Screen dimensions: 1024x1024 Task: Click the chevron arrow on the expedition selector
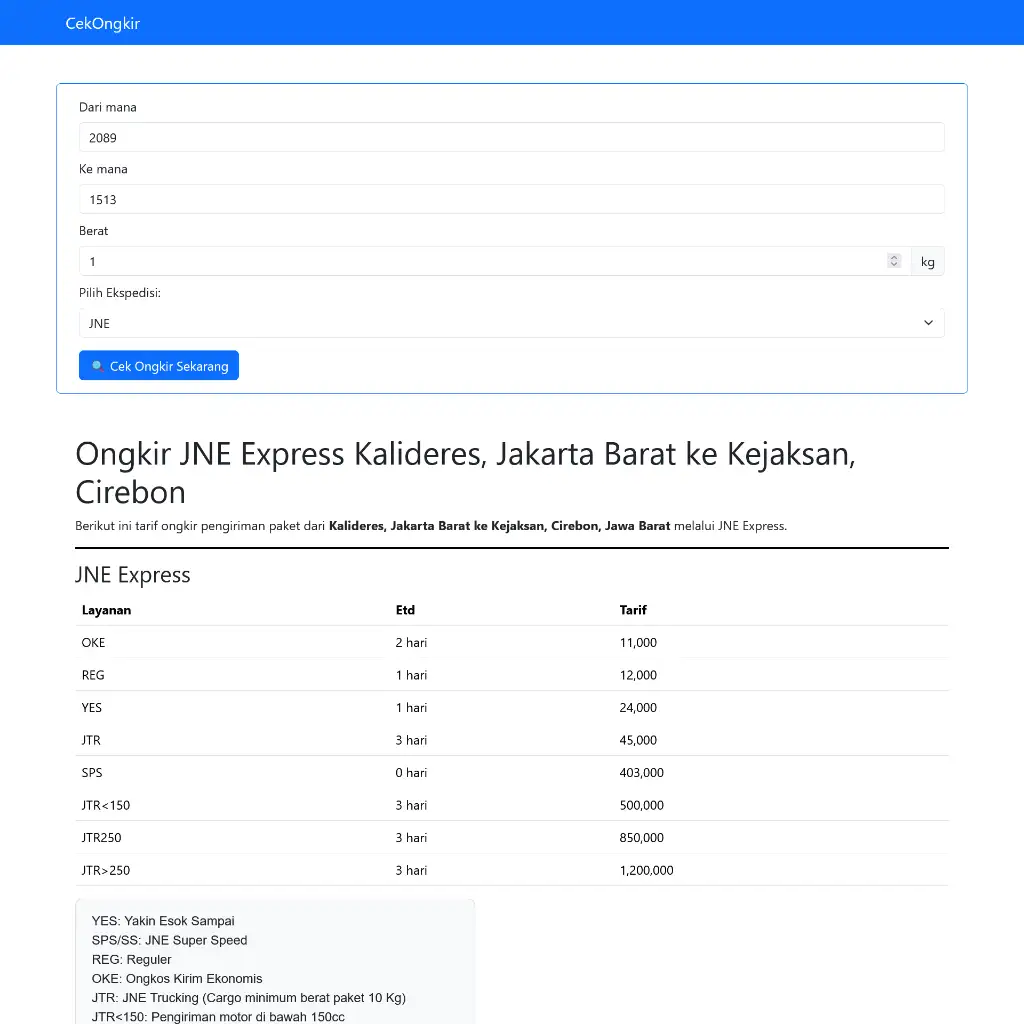928,323
